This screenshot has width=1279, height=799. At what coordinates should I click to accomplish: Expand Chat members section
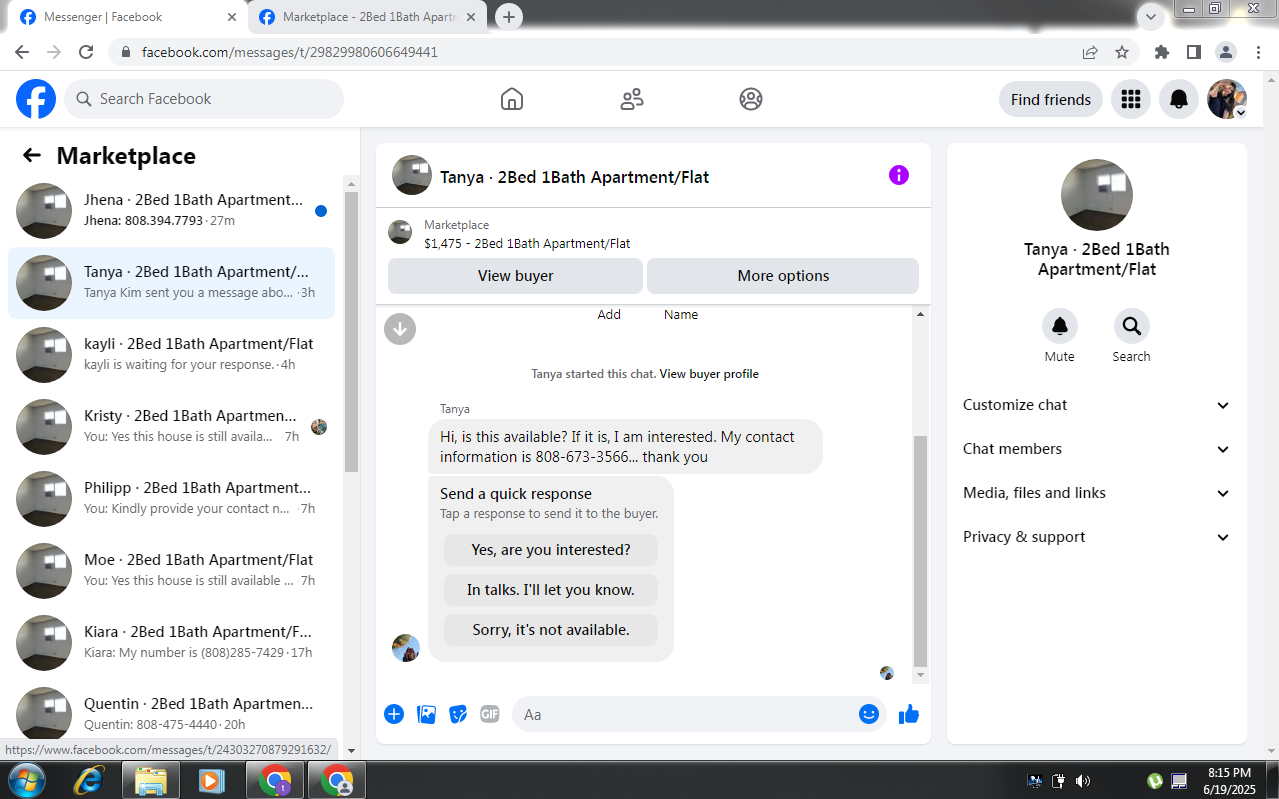pyautogui.click(x=1097, y=449)
